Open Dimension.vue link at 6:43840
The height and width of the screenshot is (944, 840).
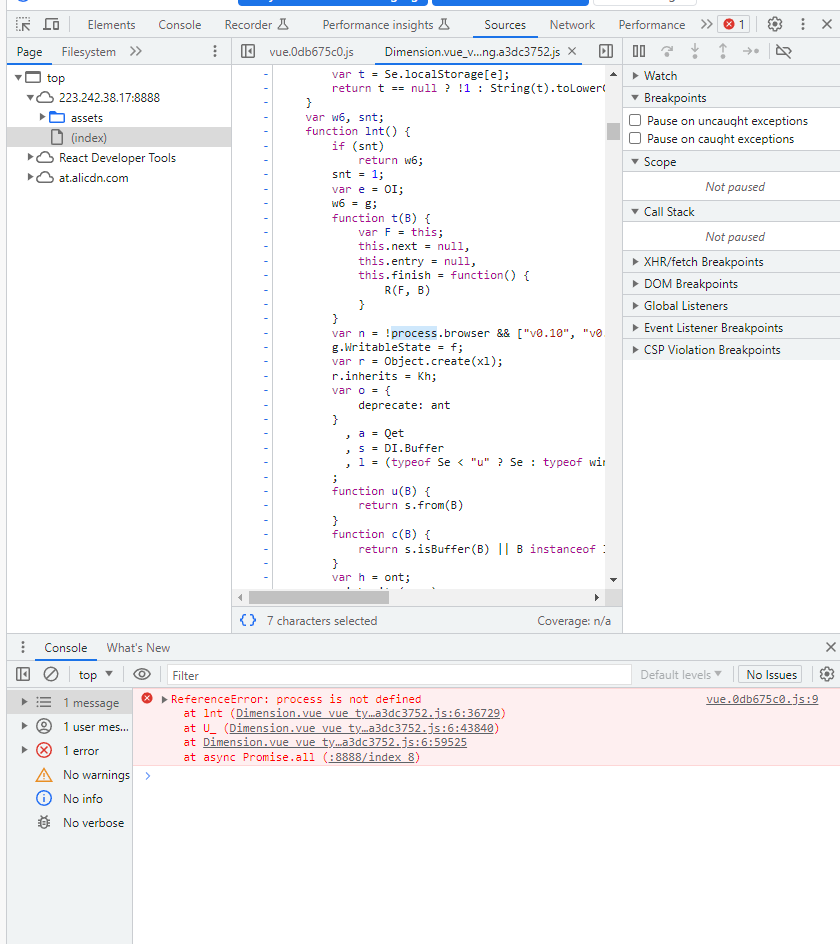361,728
